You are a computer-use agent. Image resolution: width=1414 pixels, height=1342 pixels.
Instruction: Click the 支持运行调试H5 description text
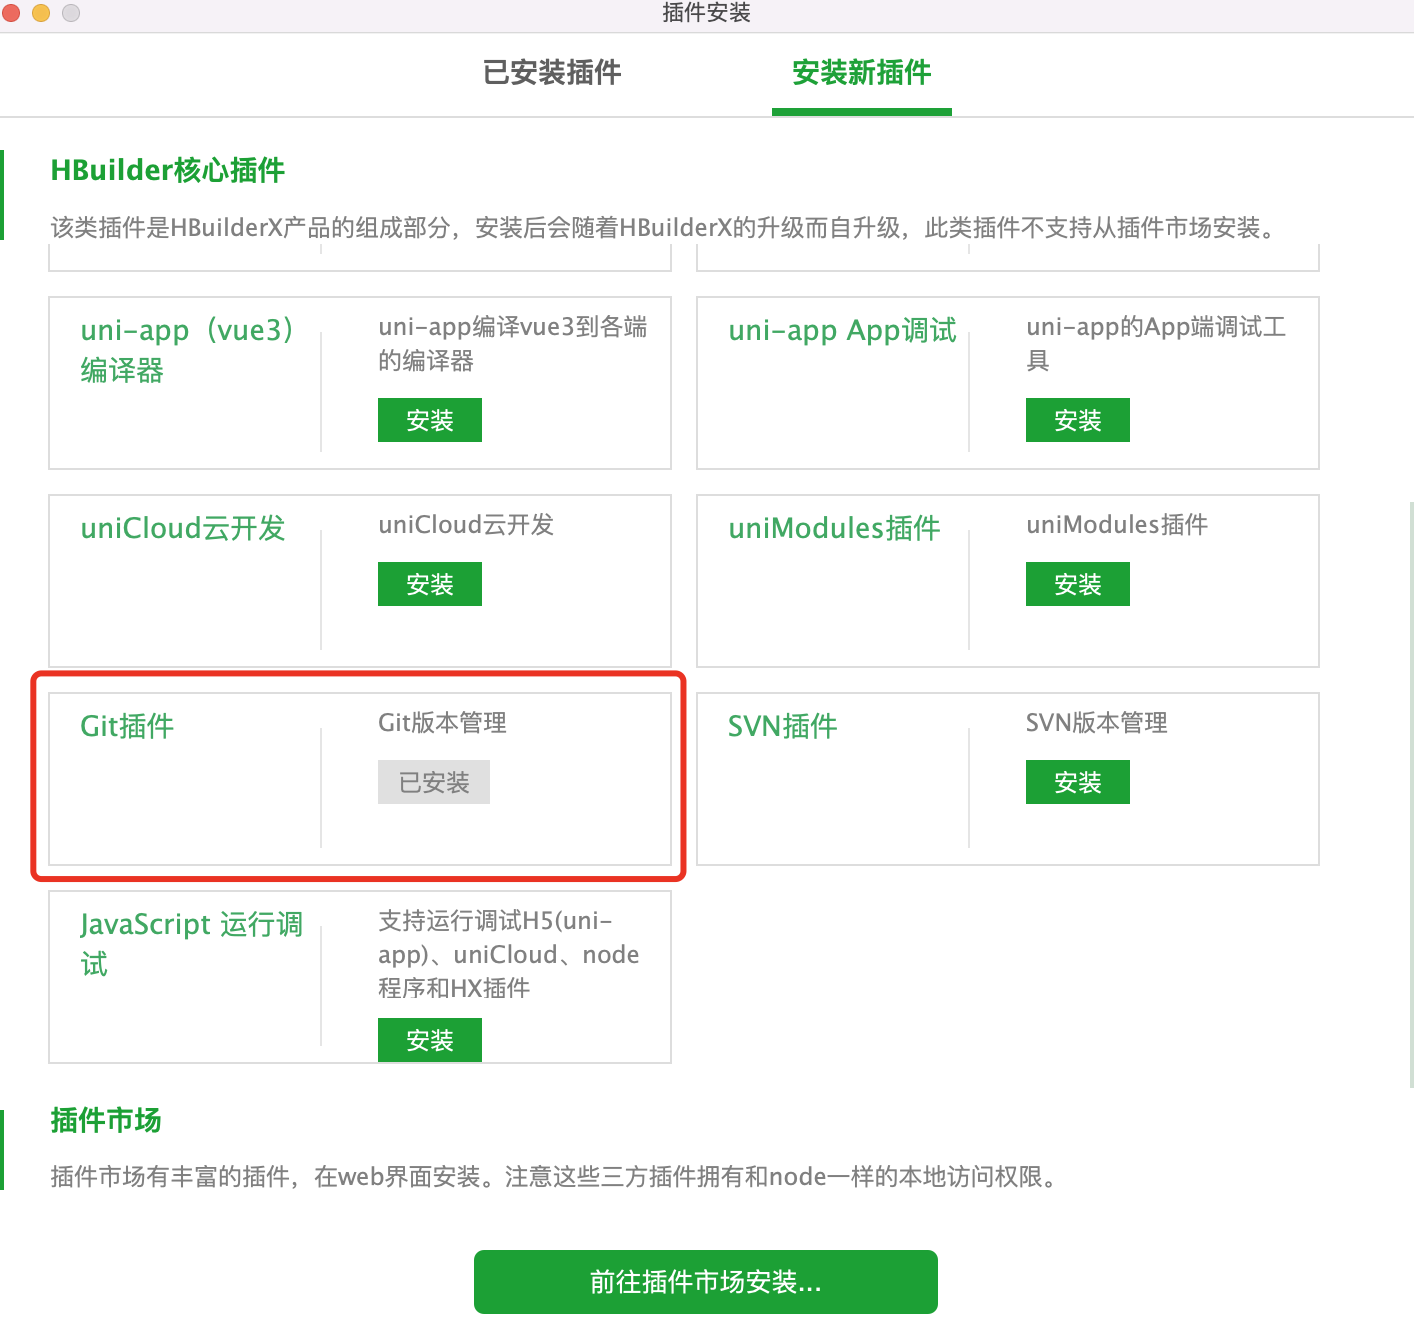coord(509,954)
